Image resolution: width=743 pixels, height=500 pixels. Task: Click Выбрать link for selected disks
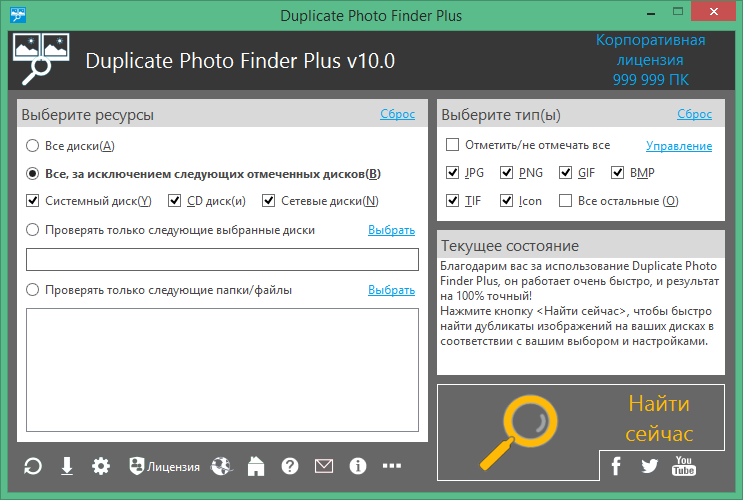391,230
